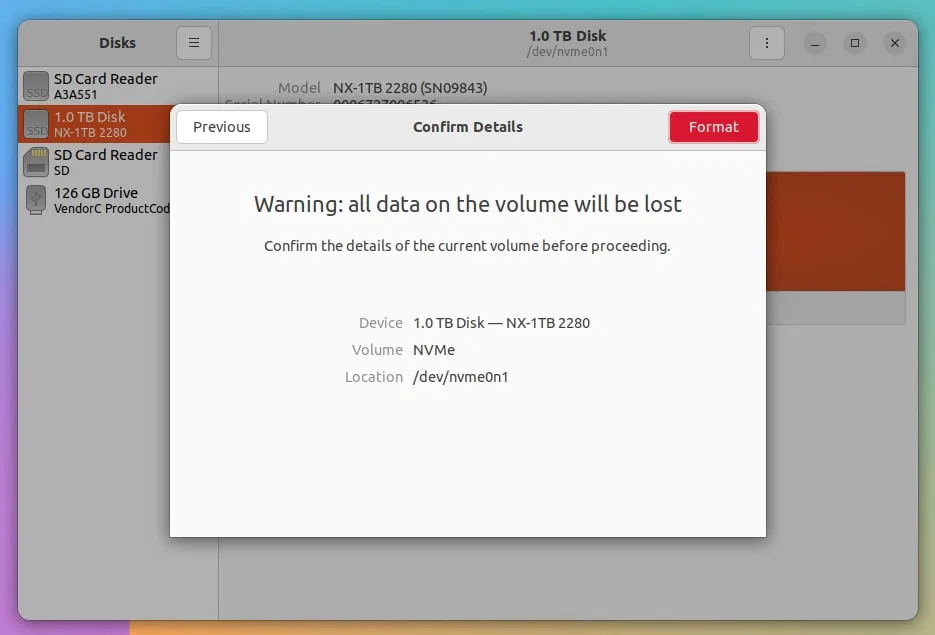Open the Disks hamburger application menu
Image resolution: width=935 pixels, height=635 pixels.
click(x=194, y=43)
